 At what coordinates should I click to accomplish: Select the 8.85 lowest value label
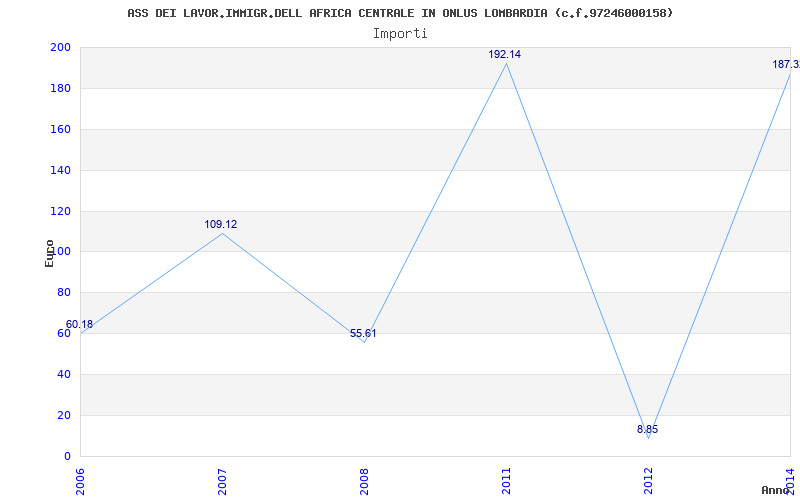[647, 430]
